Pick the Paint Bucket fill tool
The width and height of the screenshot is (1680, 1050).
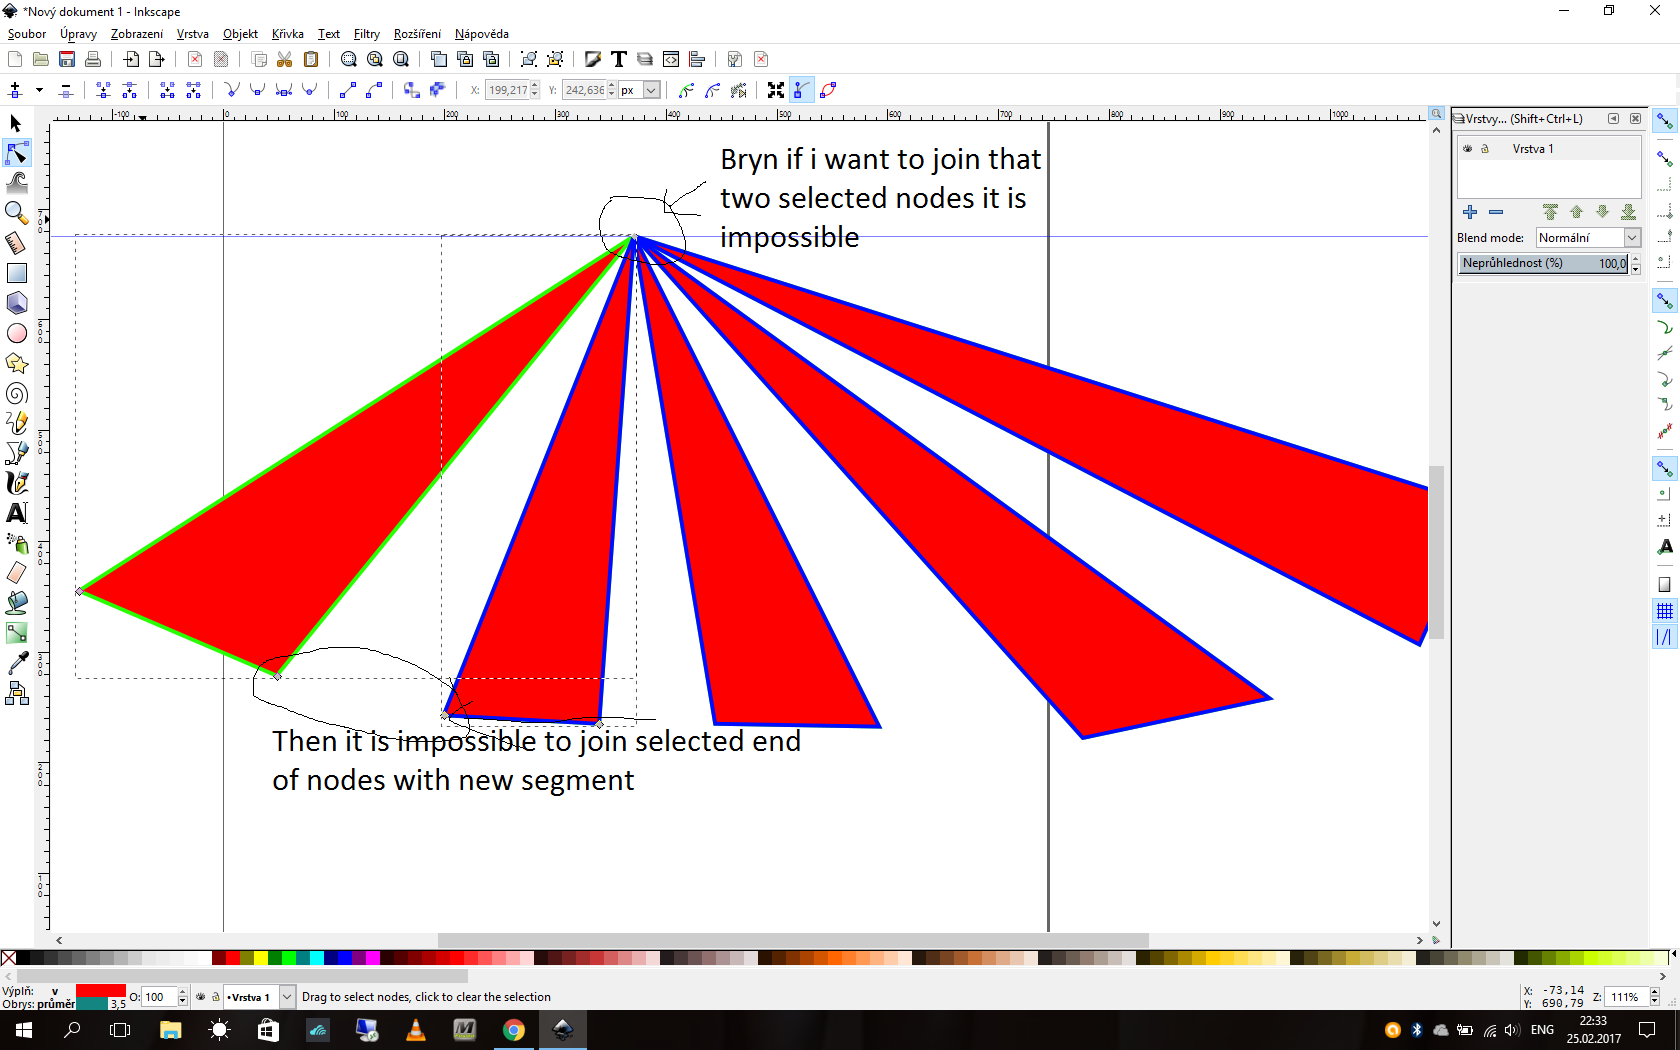pyautogui.click(x=16, y=602)
